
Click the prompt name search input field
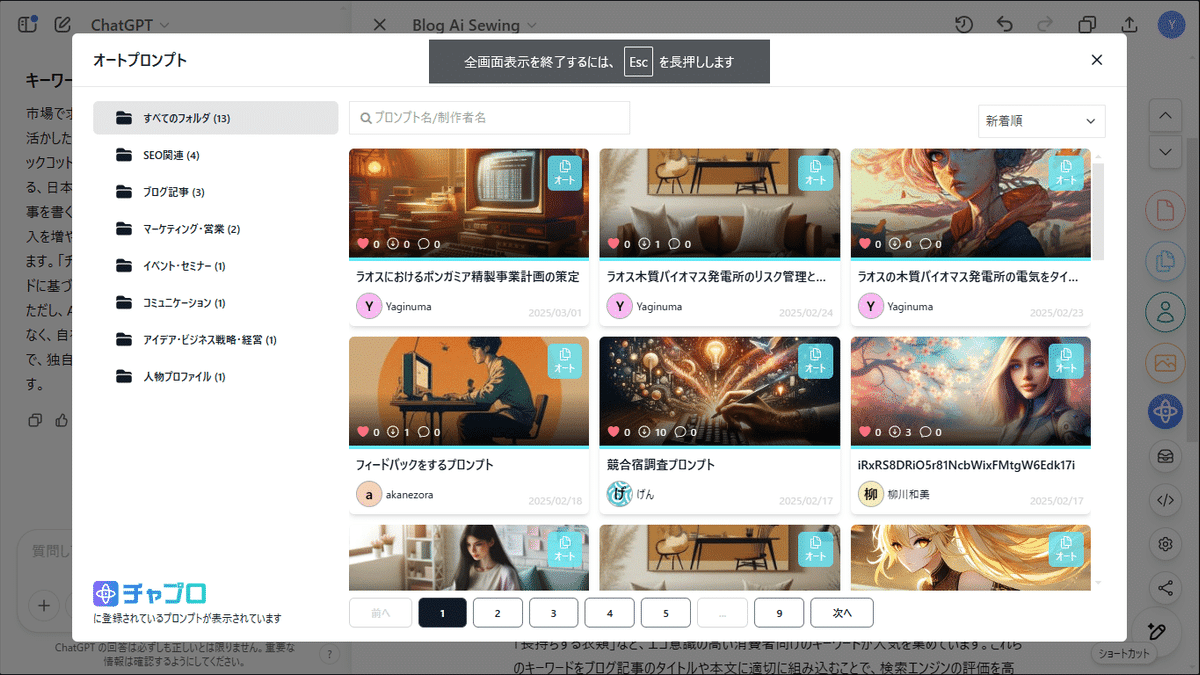[489, 117]
